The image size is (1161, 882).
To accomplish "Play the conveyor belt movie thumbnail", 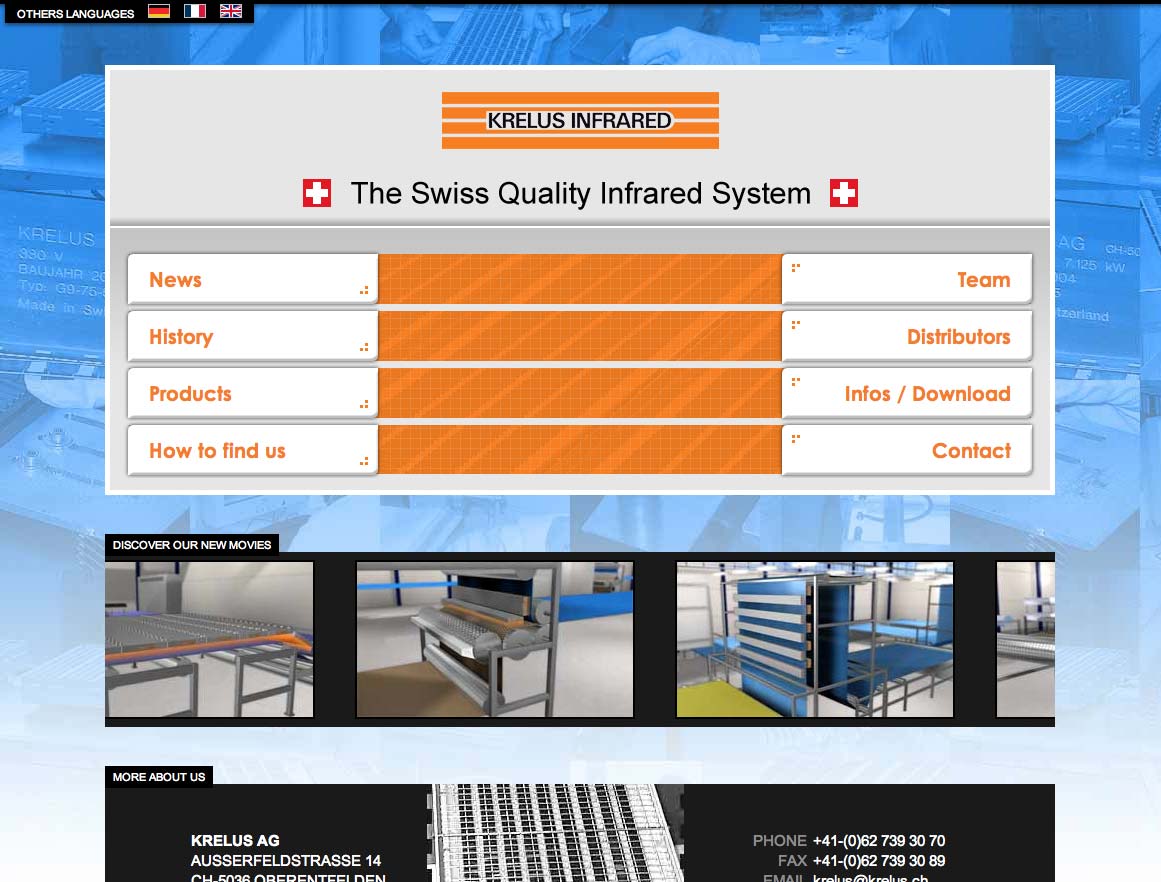I will (209, 639).
